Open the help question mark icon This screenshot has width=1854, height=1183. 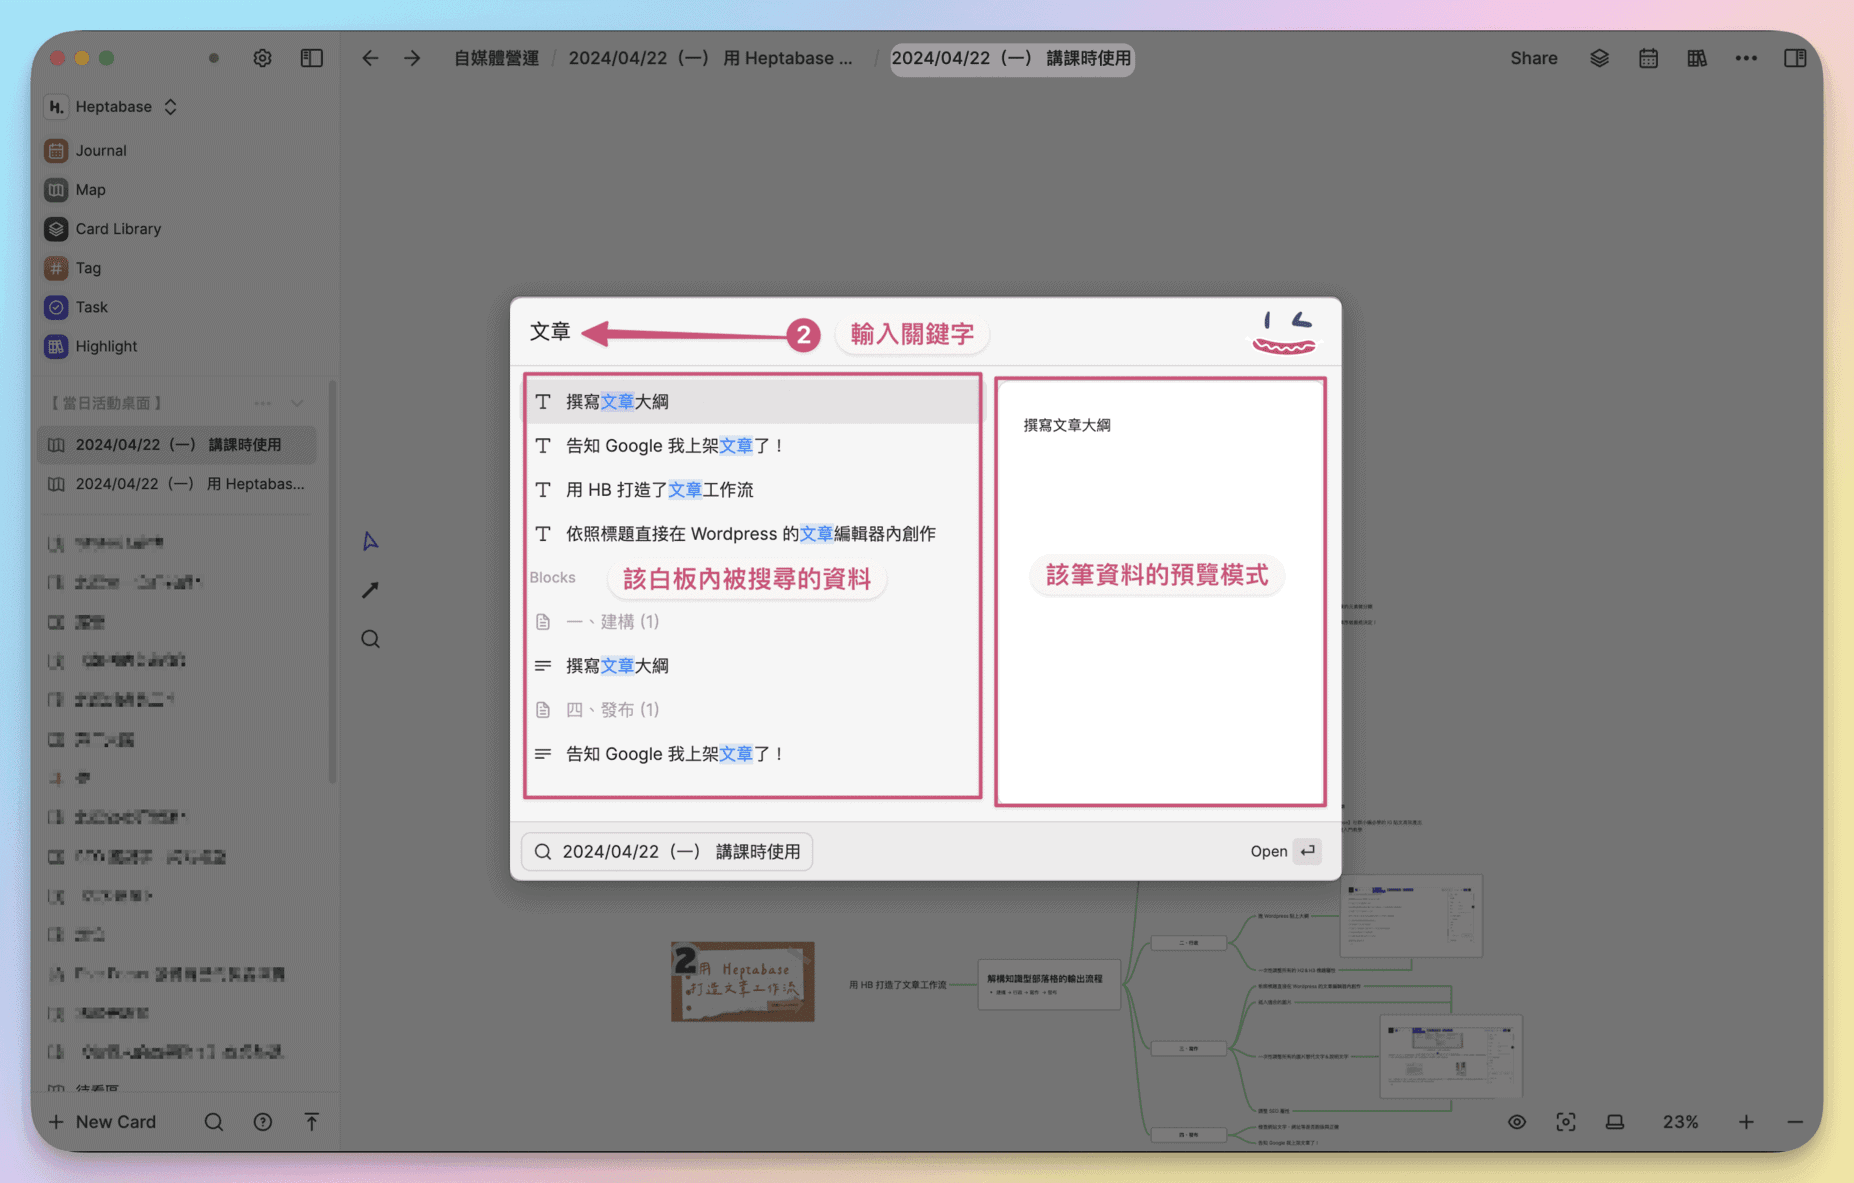click(x=263, y=1122)
